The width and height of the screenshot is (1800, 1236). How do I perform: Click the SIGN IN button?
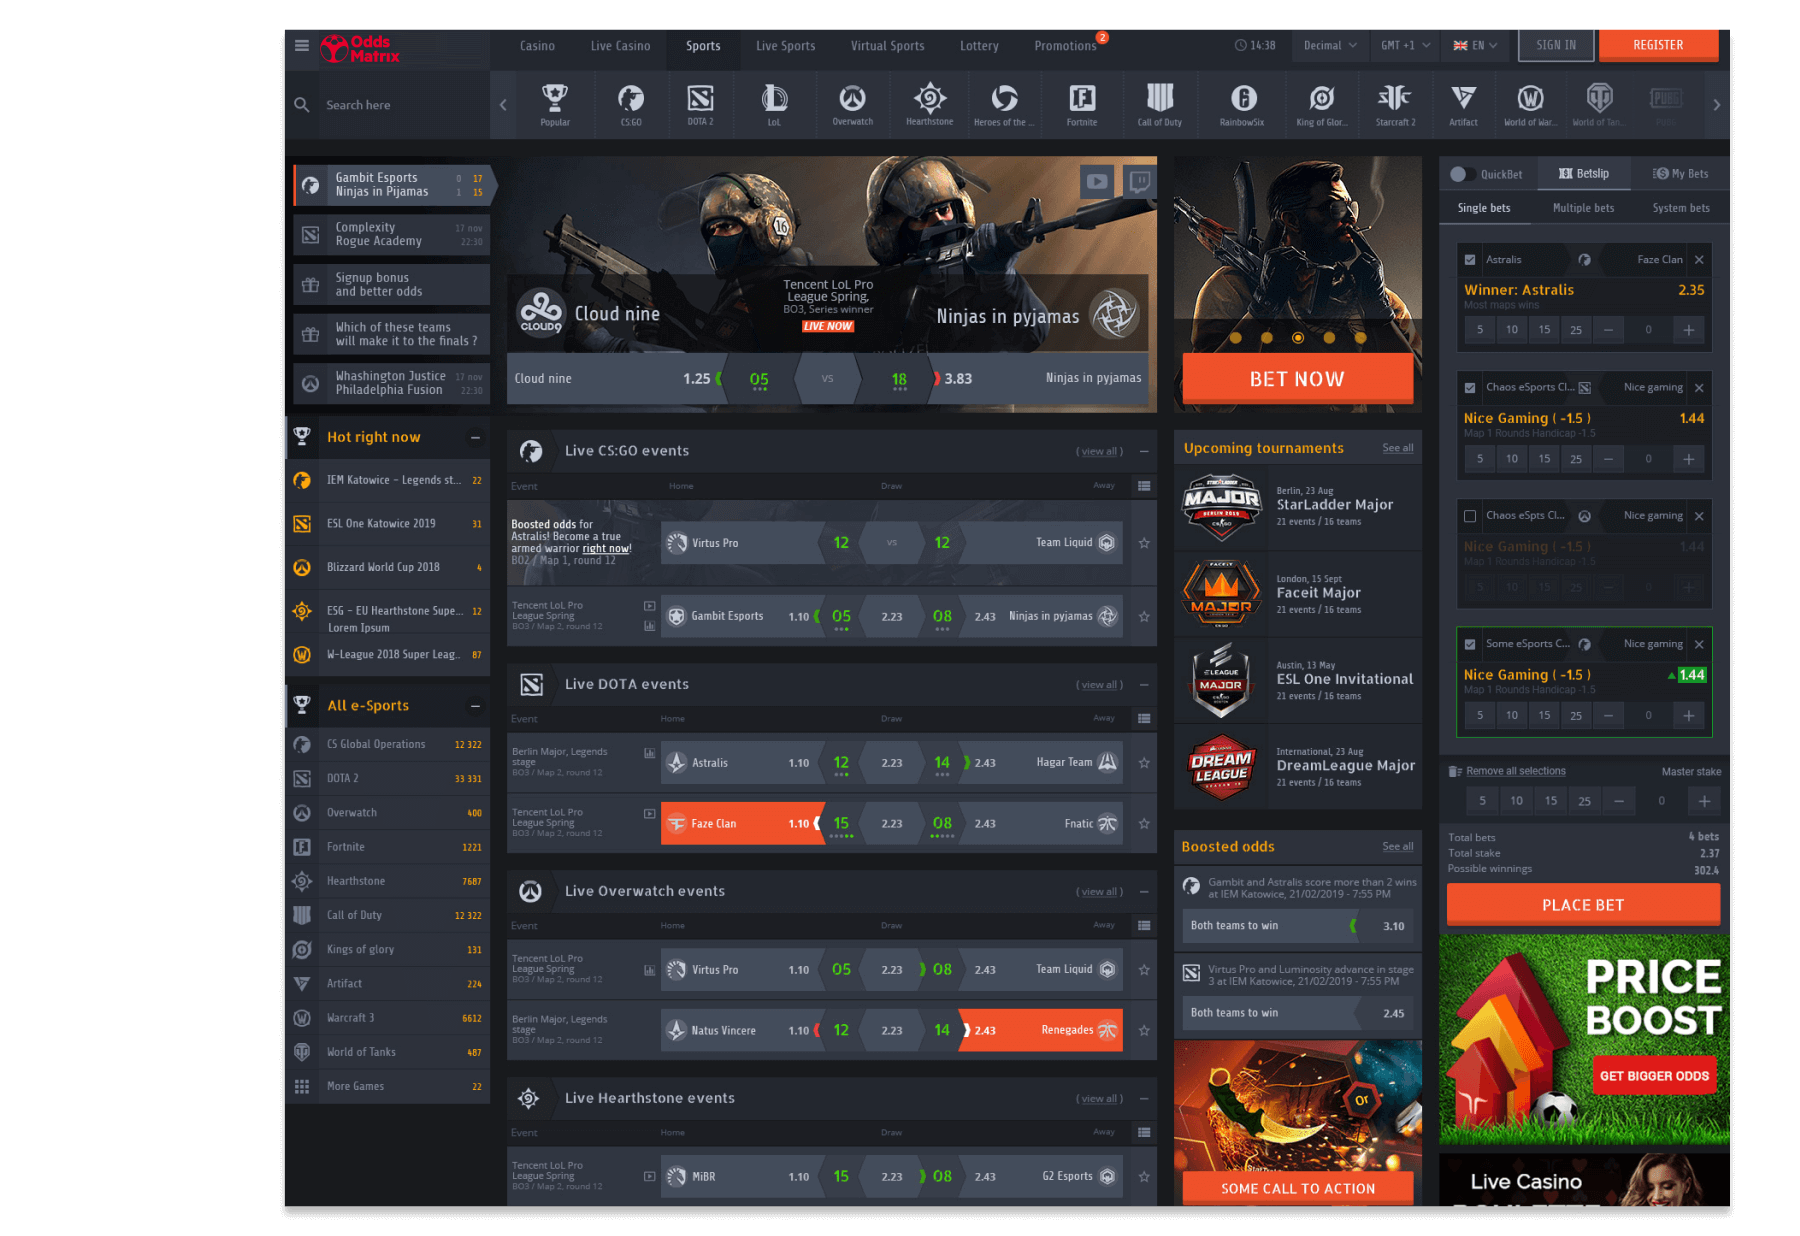click(x=1556, y=46)
